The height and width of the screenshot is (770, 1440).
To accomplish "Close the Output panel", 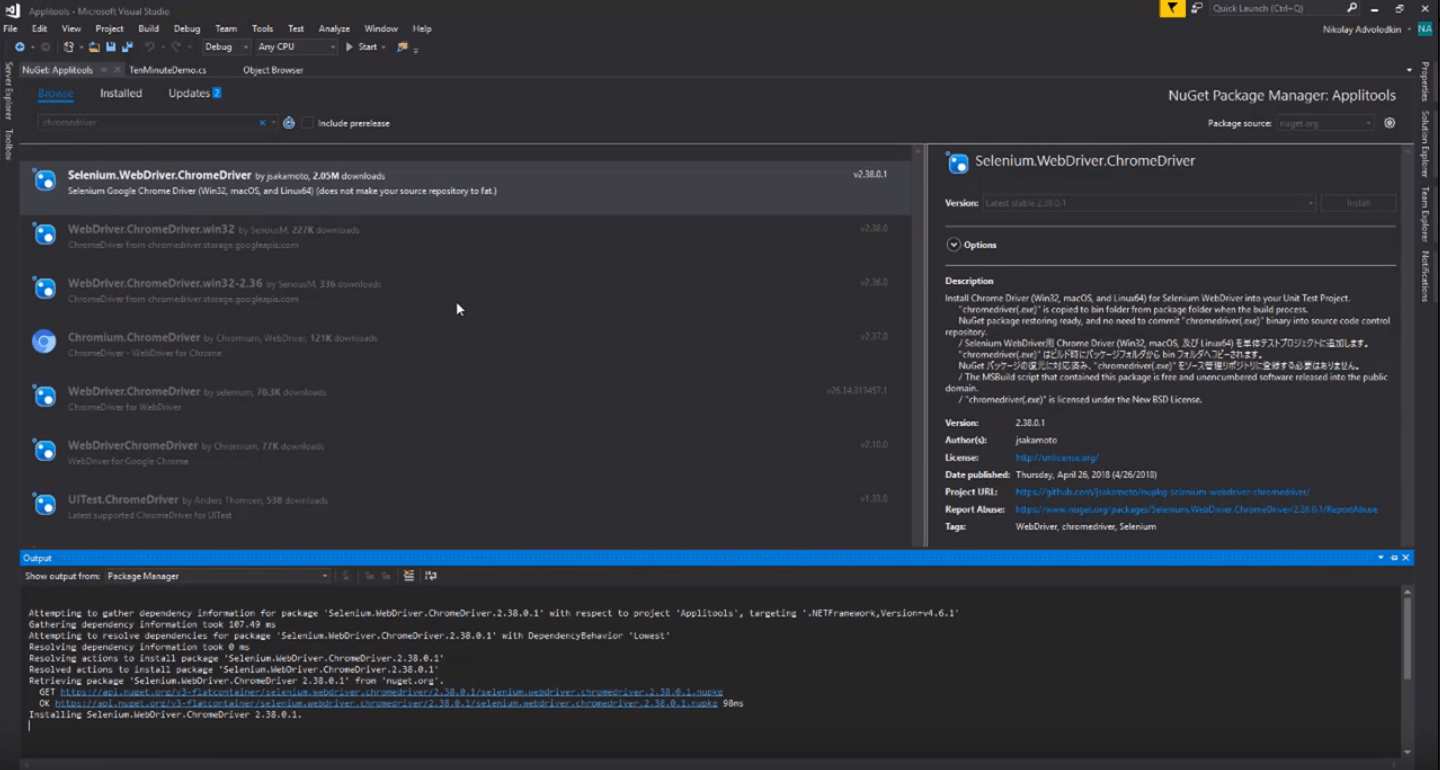I will point(1405,558).
